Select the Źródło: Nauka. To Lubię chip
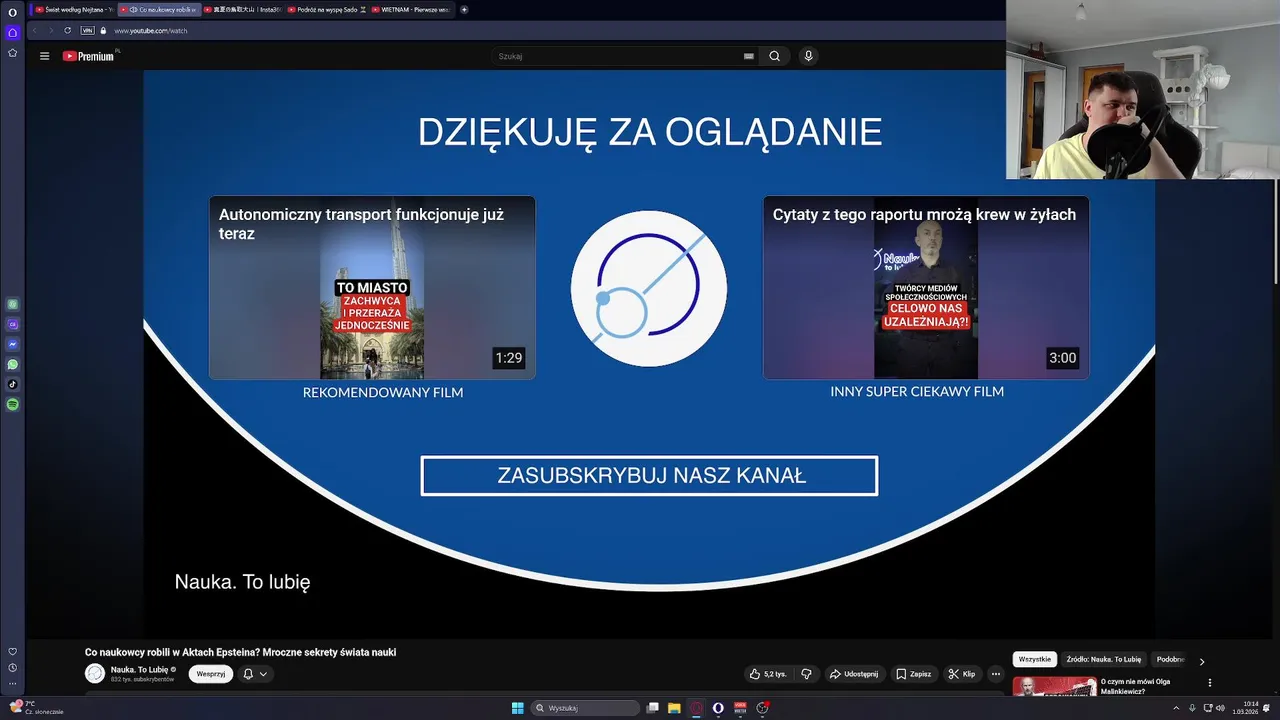The height and width of the screenshot is (720, 1280). (x=1103, y=660)
